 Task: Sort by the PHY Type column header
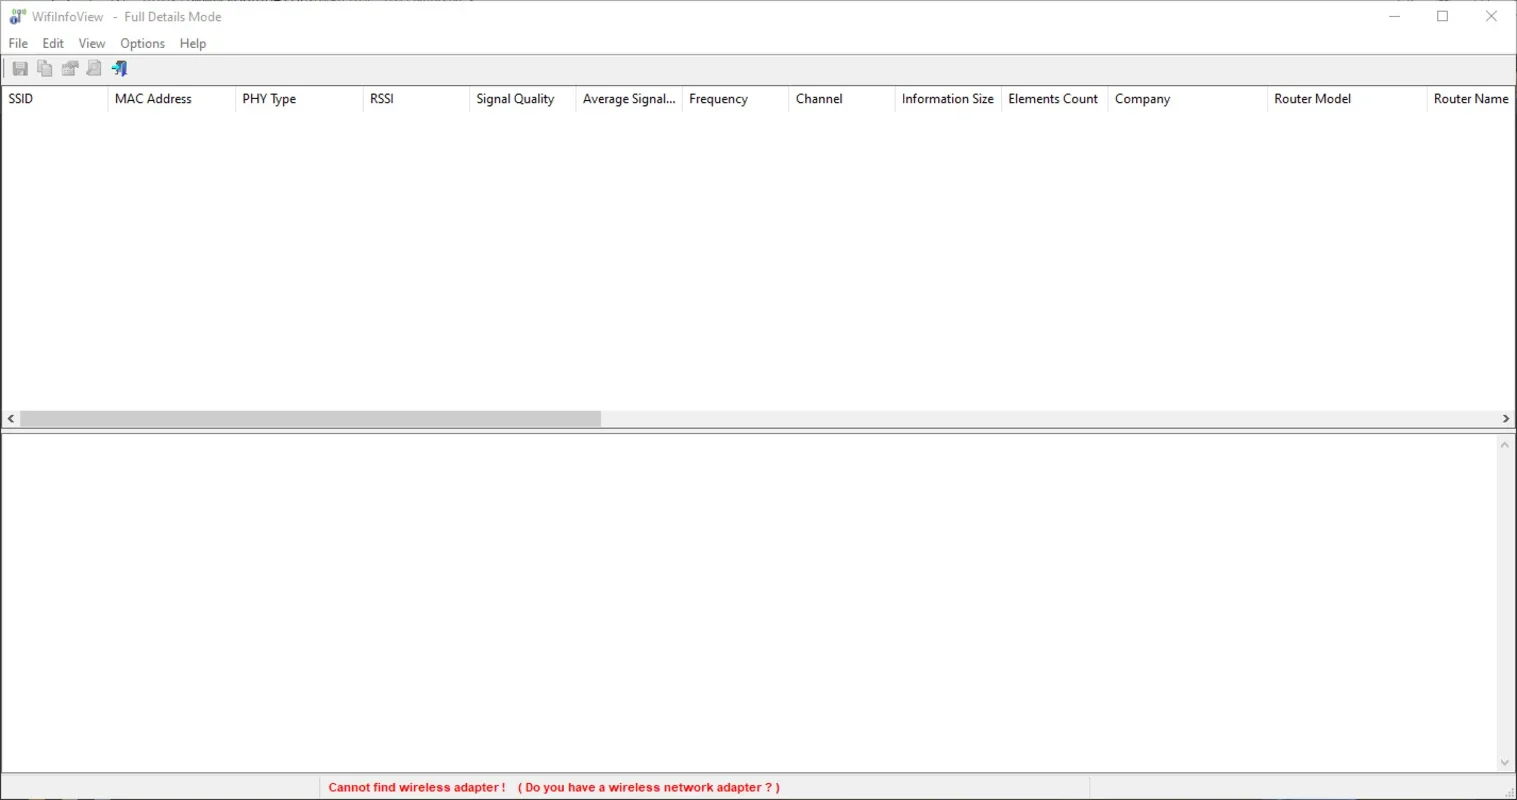[x=299, y=99]
